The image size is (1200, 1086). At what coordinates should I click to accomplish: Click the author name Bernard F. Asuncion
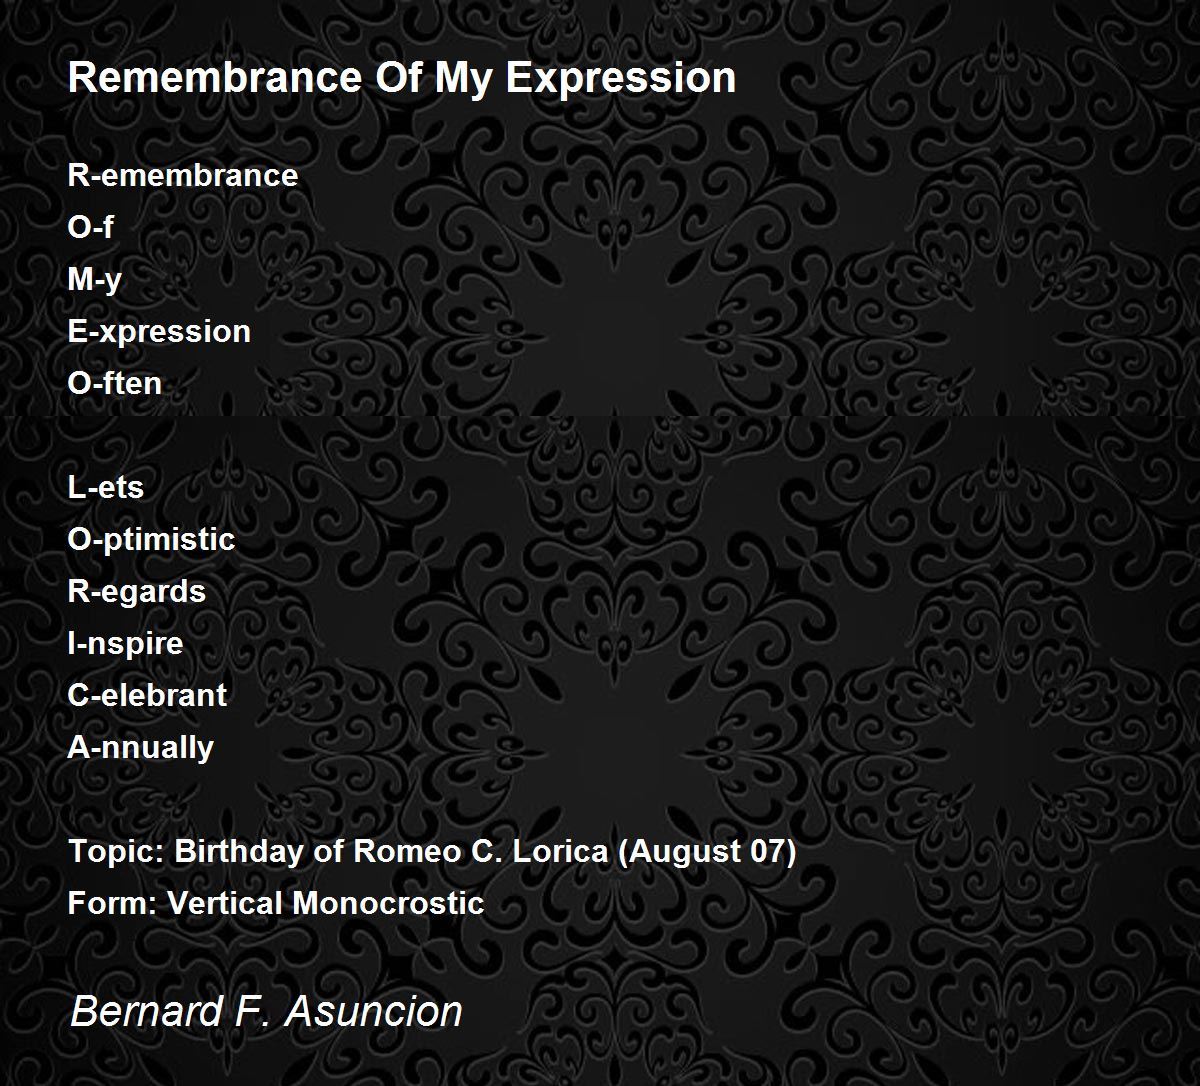pyautogui.click(x=266, y=1011)
